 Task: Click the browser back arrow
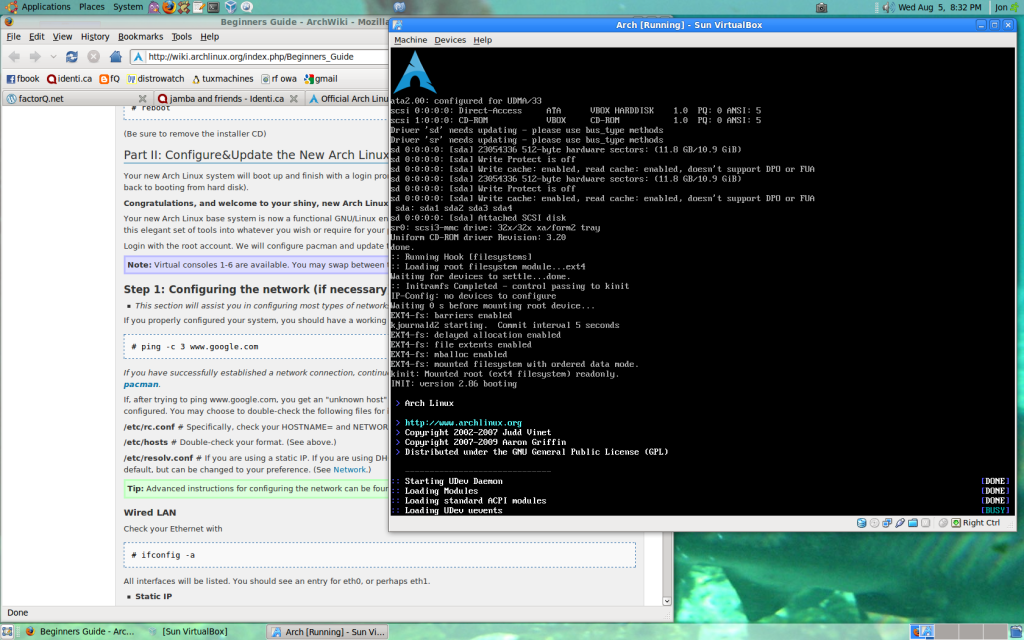[x=13, y=57]
